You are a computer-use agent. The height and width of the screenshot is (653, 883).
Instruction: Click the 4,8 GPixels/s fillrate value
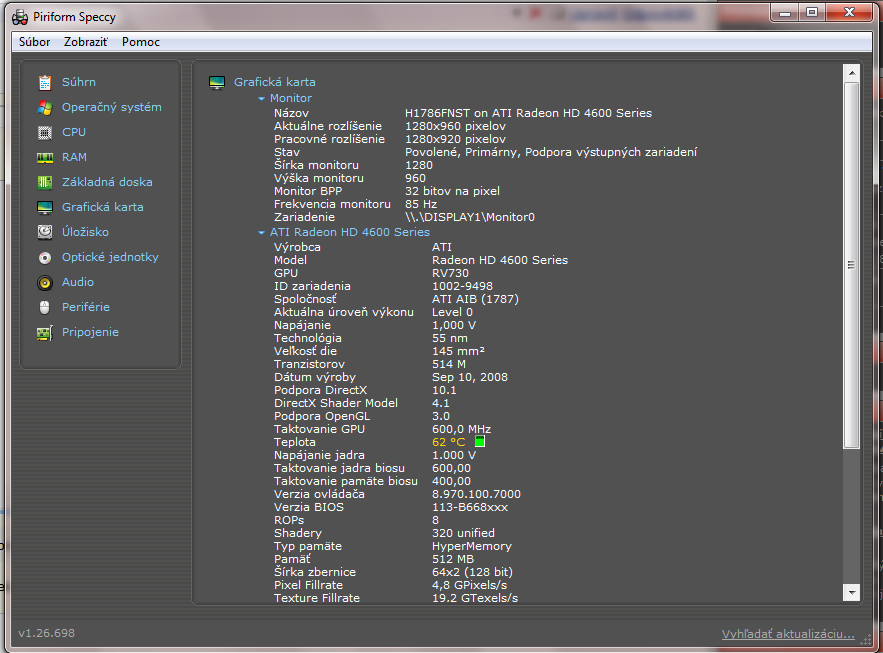(470, 585)
